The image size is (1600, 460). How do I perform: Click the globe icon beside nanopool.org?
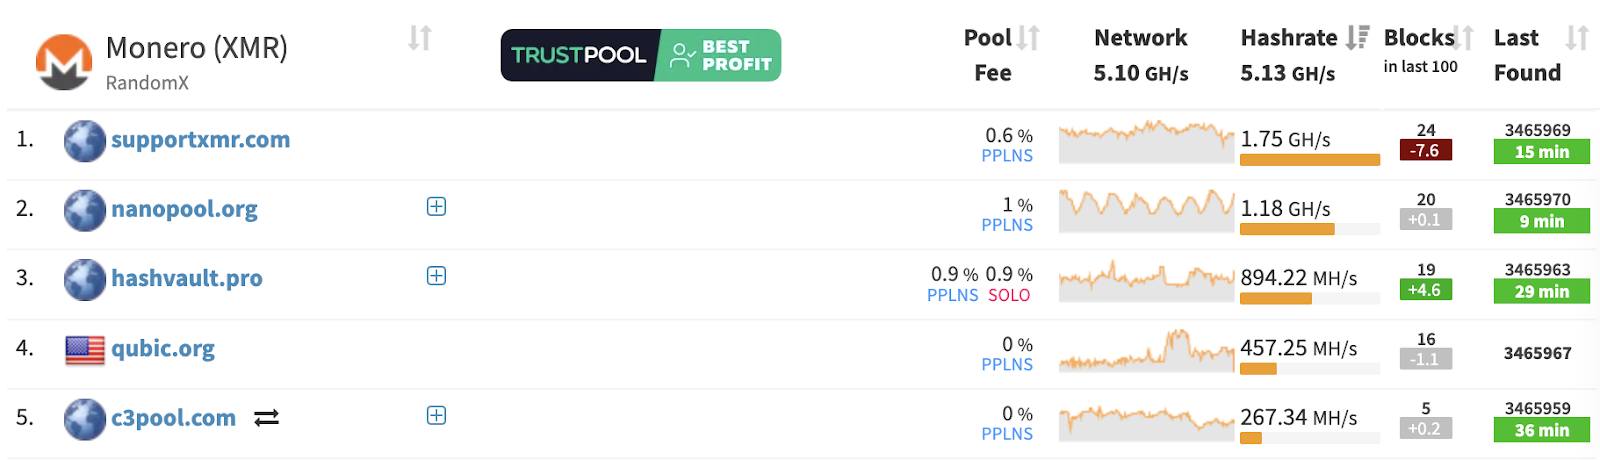tap(85, 210)
